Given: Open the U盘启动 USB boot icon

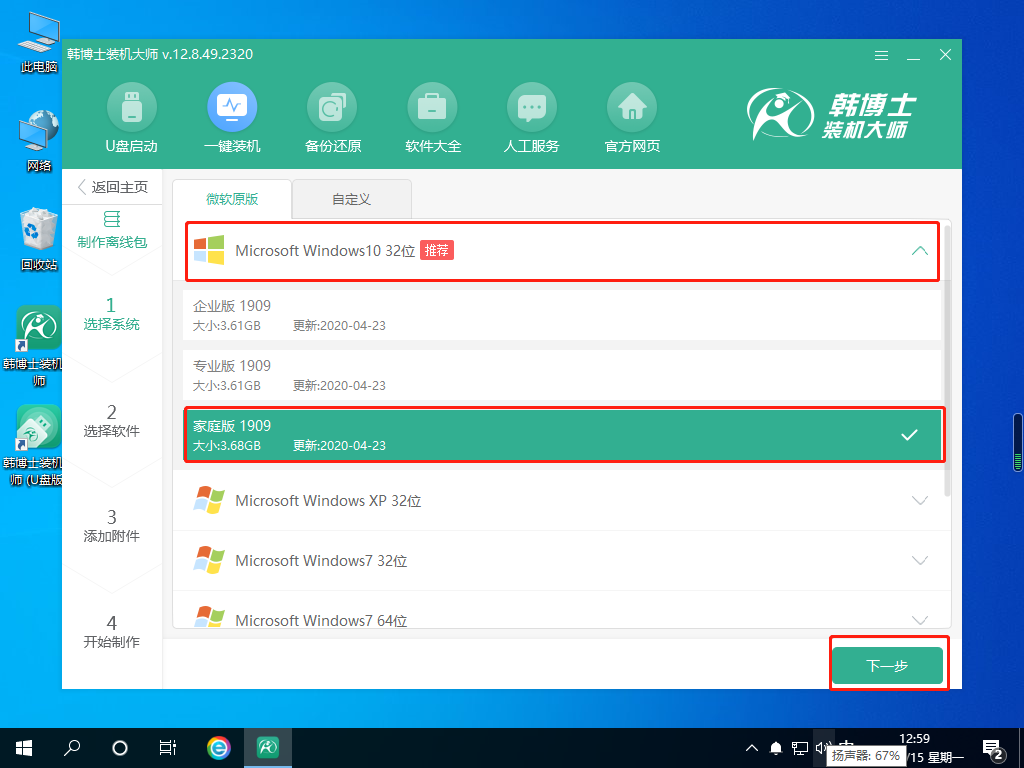Looking at the screenshot, I should click(132, 107).
